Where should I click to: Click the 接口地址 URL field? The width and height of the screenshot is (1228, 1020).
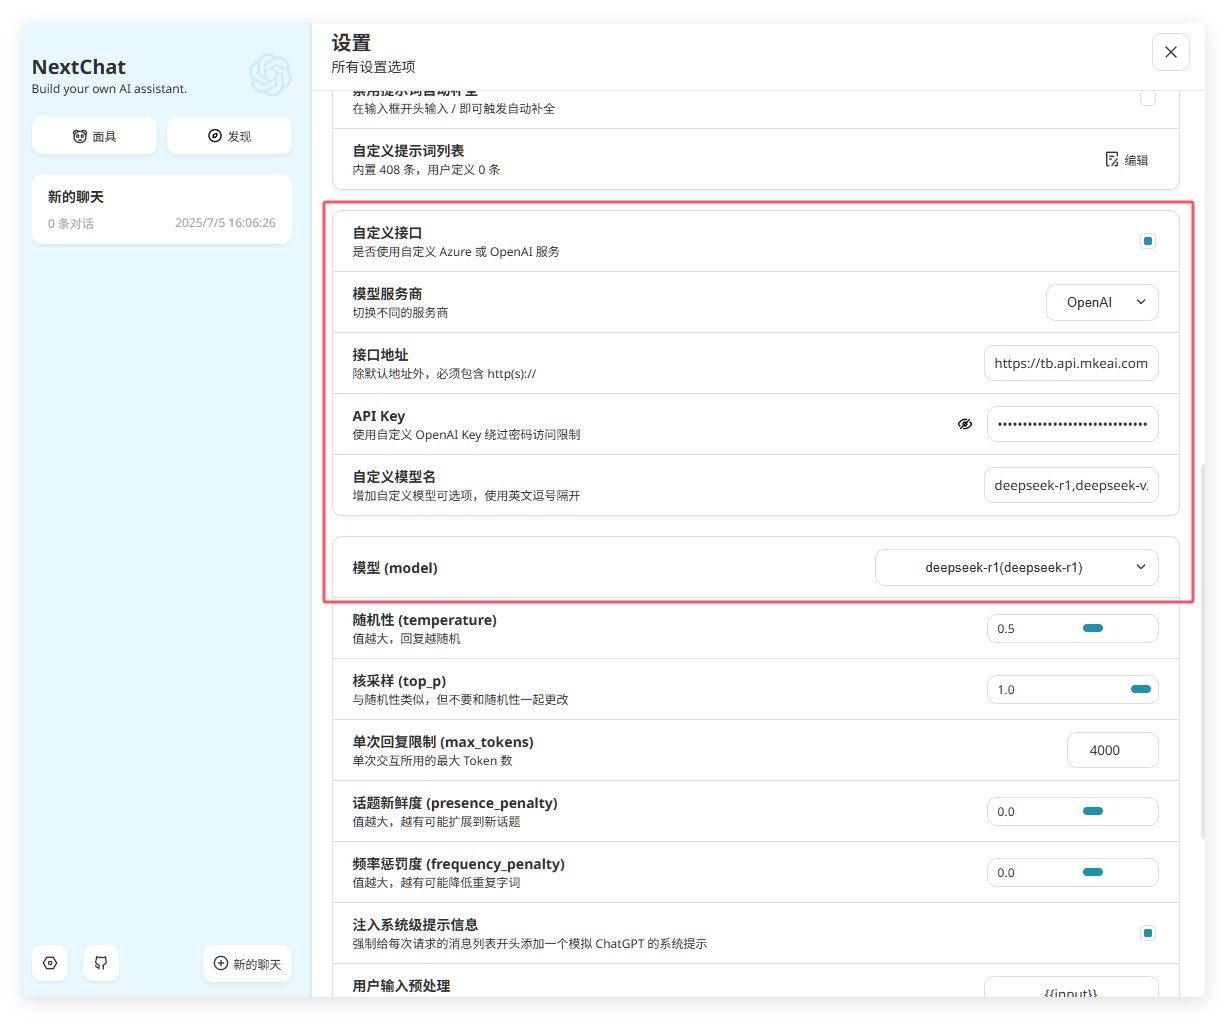coord(1071,364)
